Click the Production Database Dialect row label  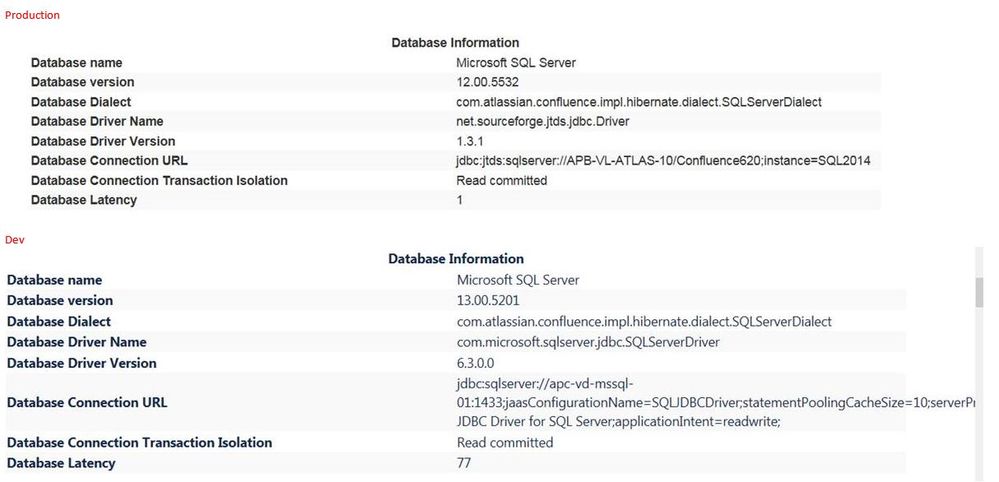[x=81, y=102]
